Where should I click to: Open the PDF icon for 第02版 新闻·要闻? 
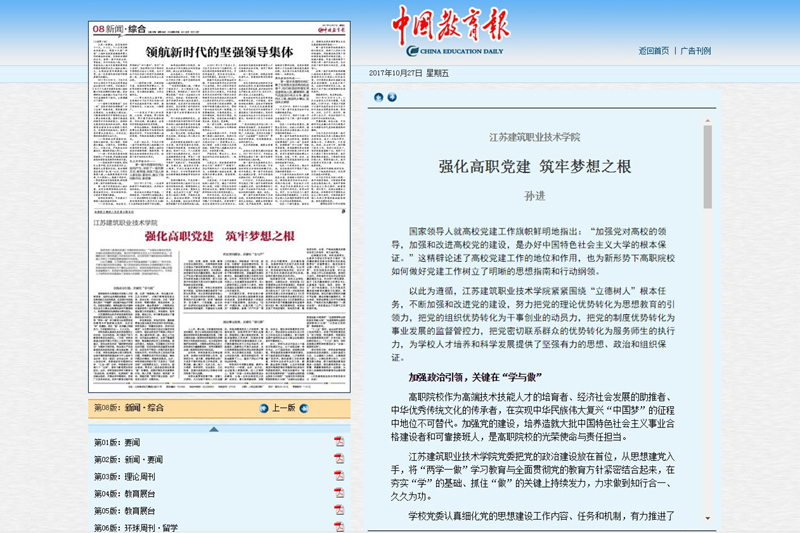(x=339, y=459)
